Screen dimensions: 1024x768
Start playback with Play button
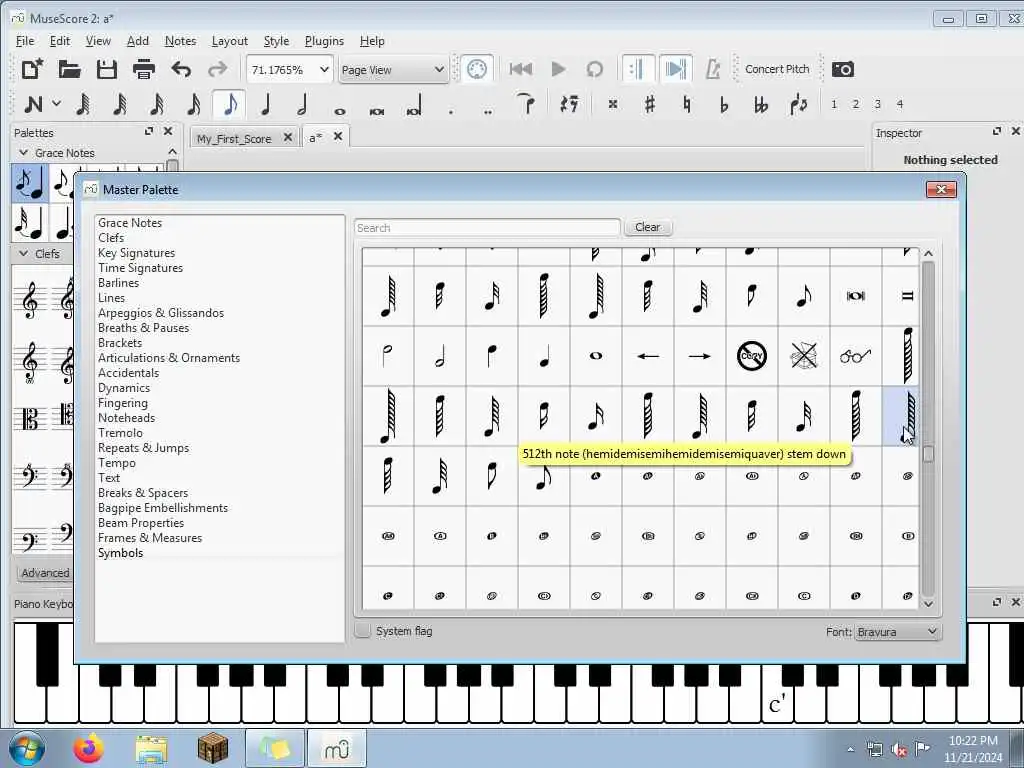(x=558, y=69)
